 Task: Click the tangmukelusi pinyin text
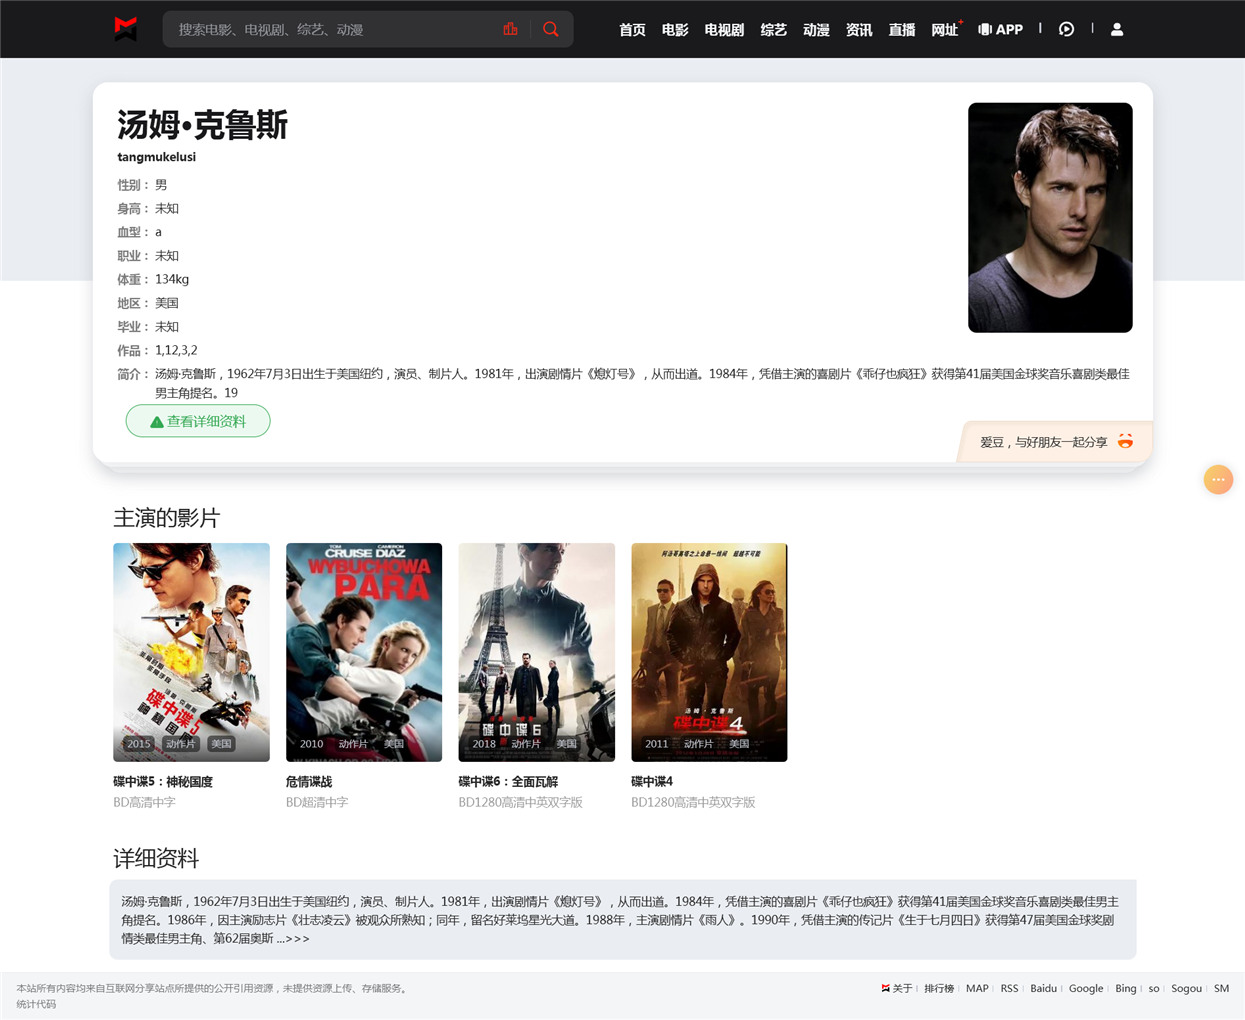[x=156, y=157]
